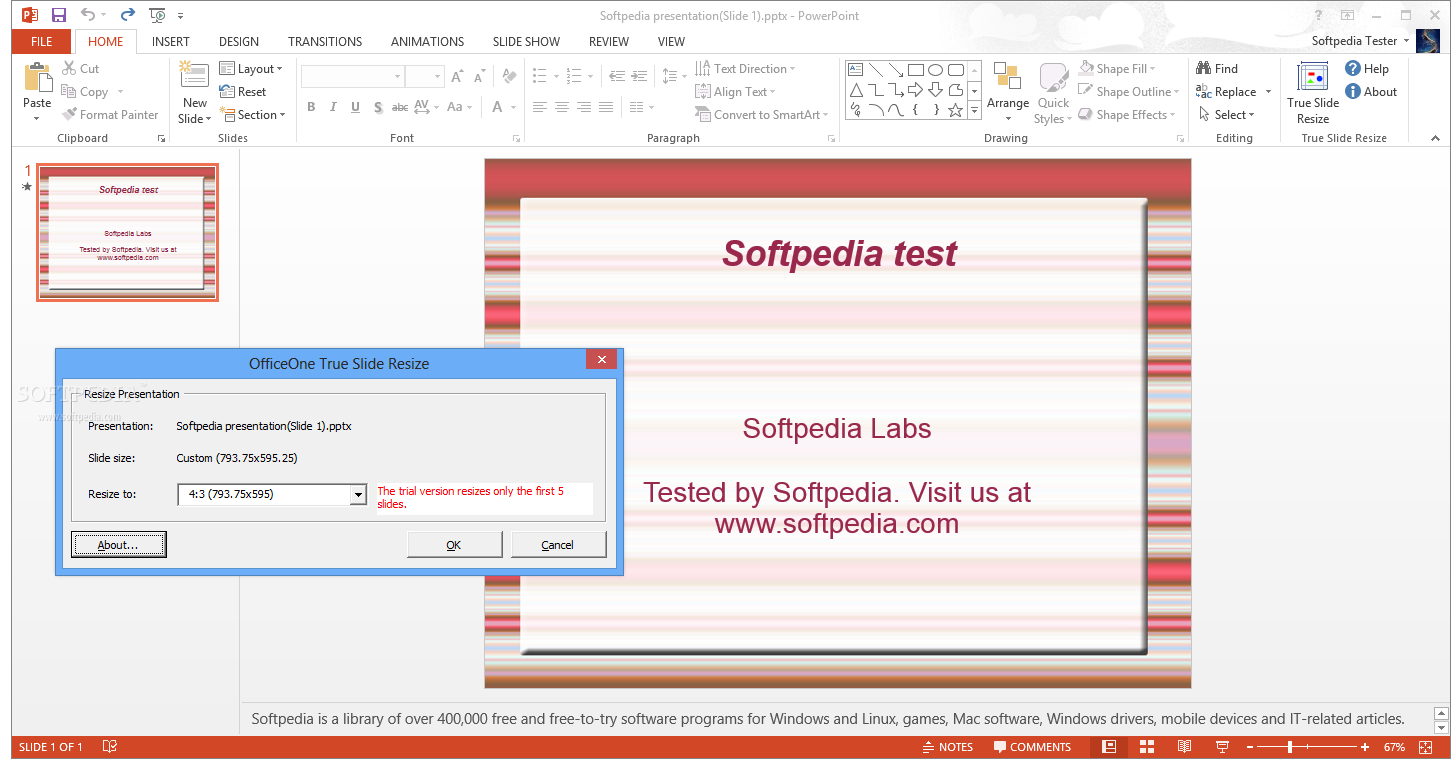Expand the shapes gallery More arrow

(x=974, y=112)
